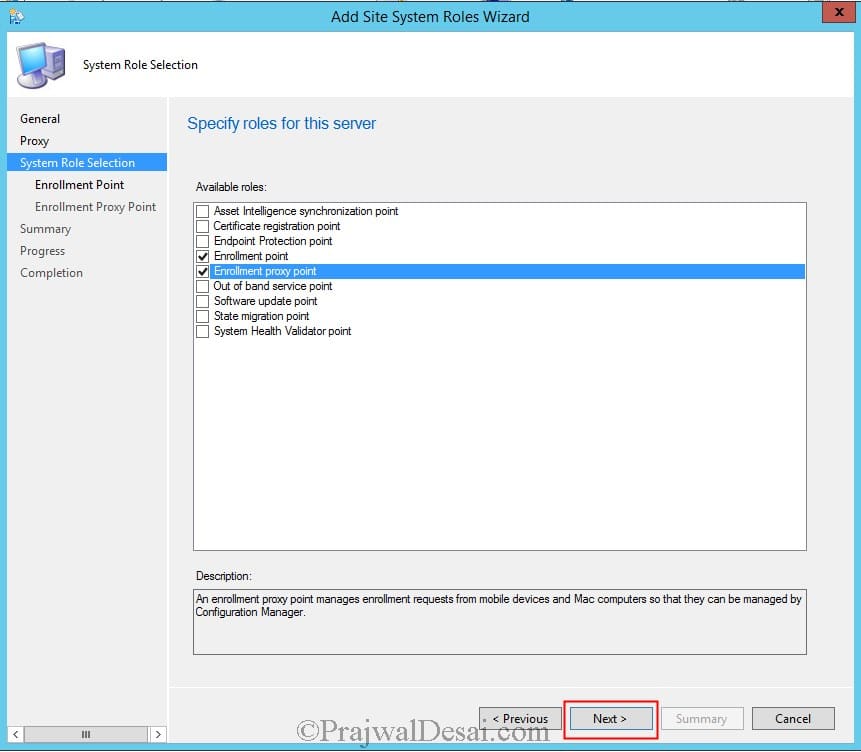Close the Add Site System Roles Wizard
Viewport: 861px width, 752px height.
[x=839, y=12]
